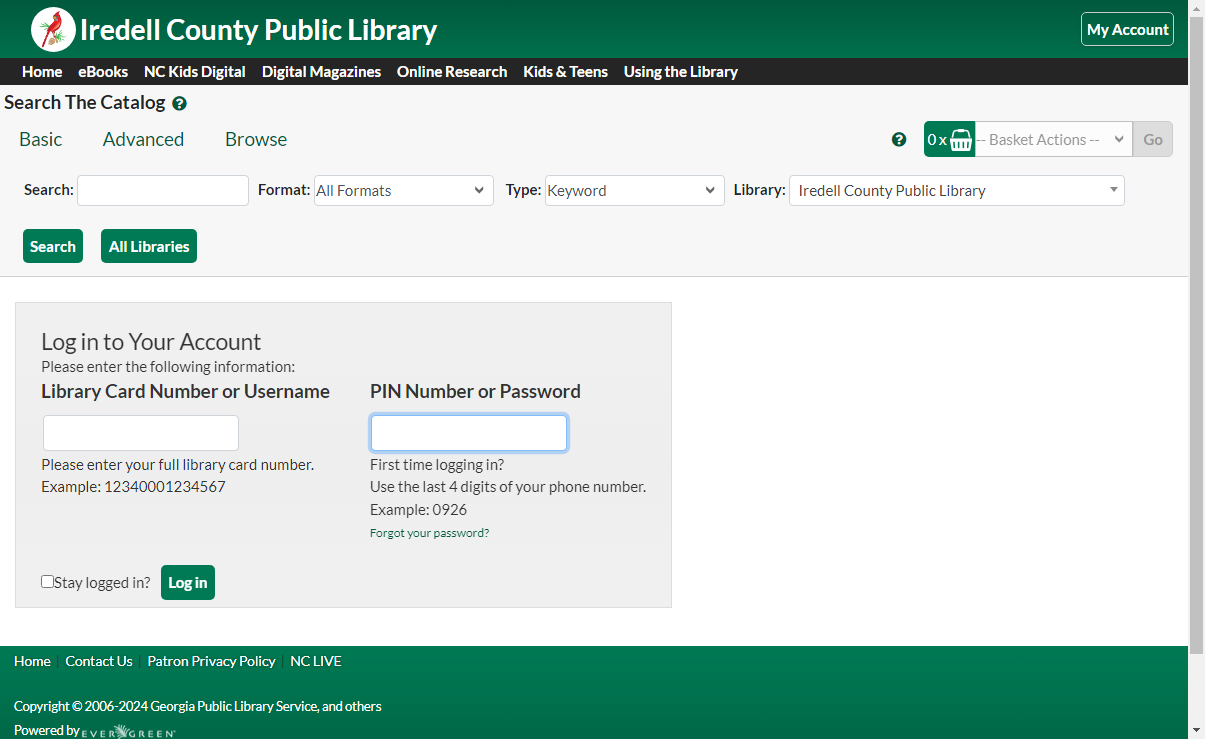1205x739 pixels.
Task: Open the search Type dropdown showing Keyword
Action: (x=635, y=190)
